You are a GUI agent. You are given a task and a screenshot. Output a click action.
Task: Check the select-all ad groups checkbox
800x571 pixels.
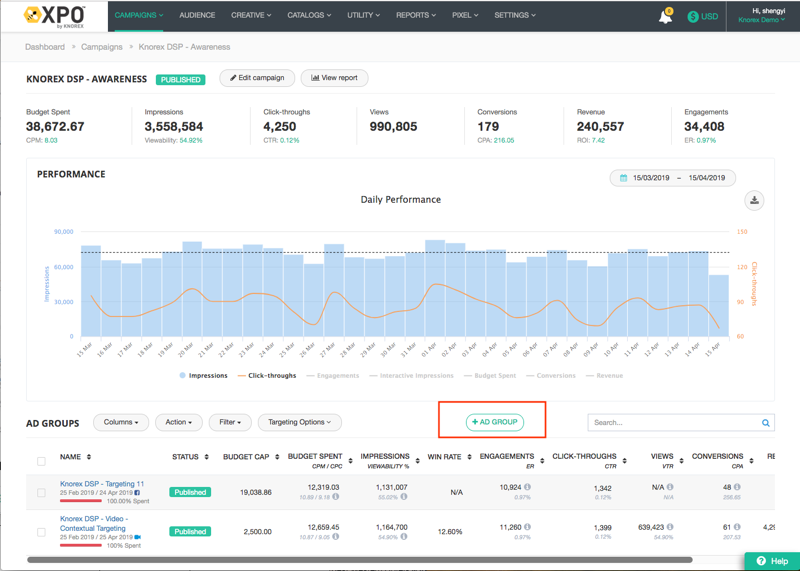pos(41,461)
